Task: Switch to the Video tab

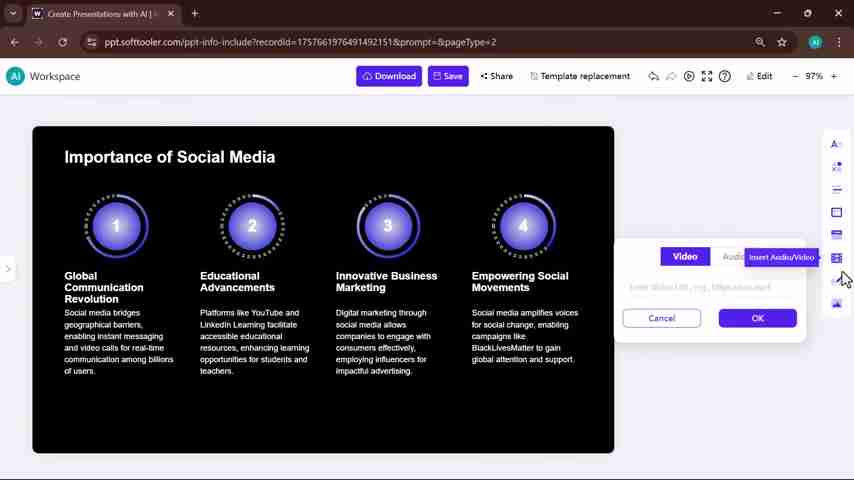Action: point(685,257)
